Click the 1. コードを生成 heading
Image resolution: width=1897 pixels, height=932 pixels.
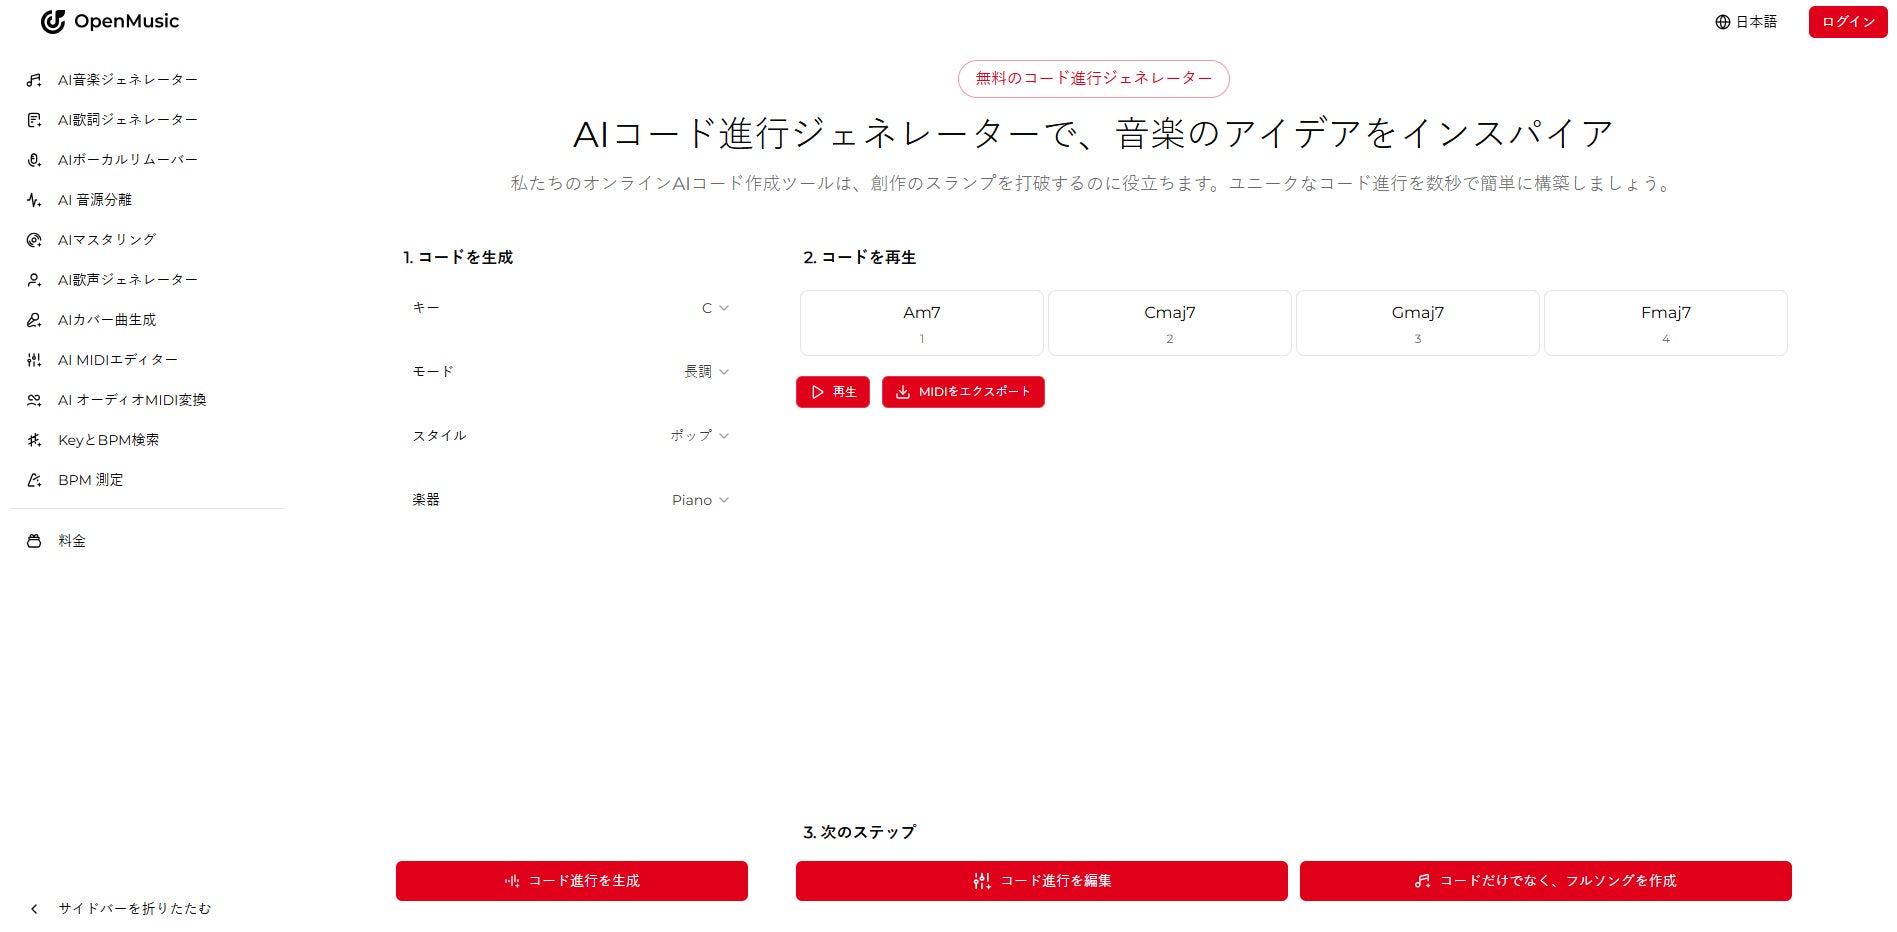click(x=458, y=258)
